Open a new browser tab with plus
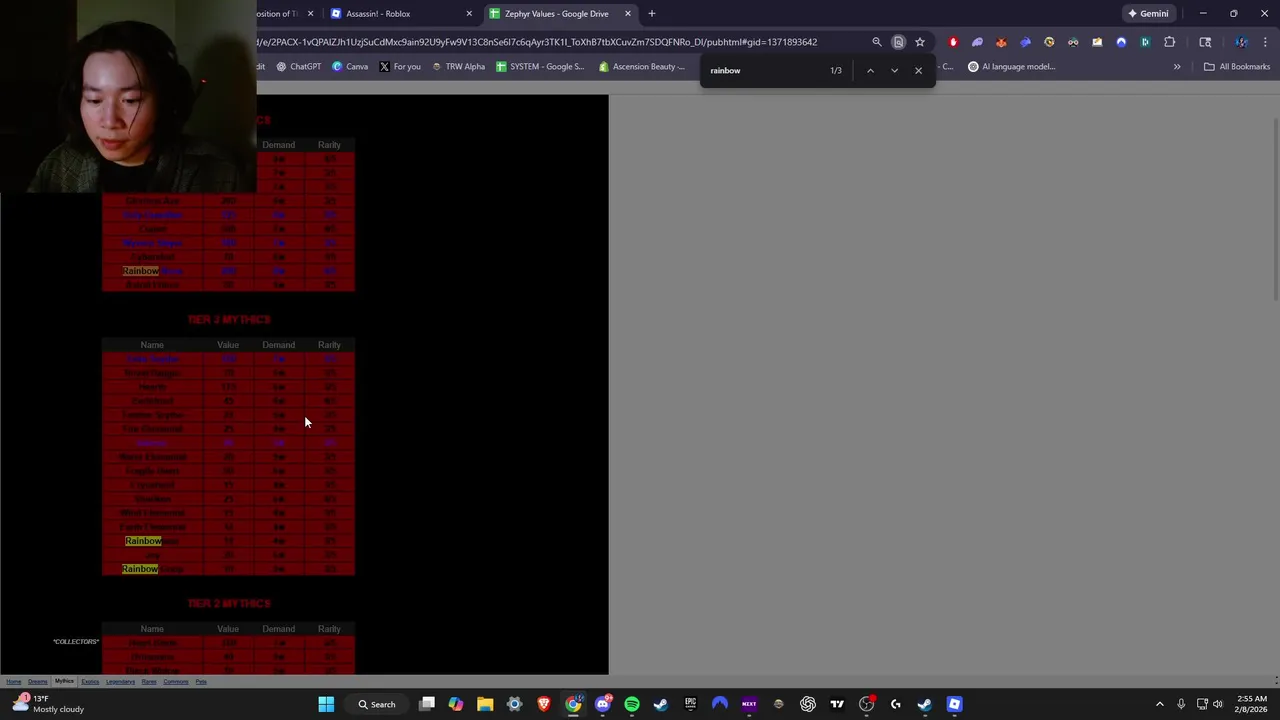This screenshot has width=1280, height=720. click(x=652, y=14)
